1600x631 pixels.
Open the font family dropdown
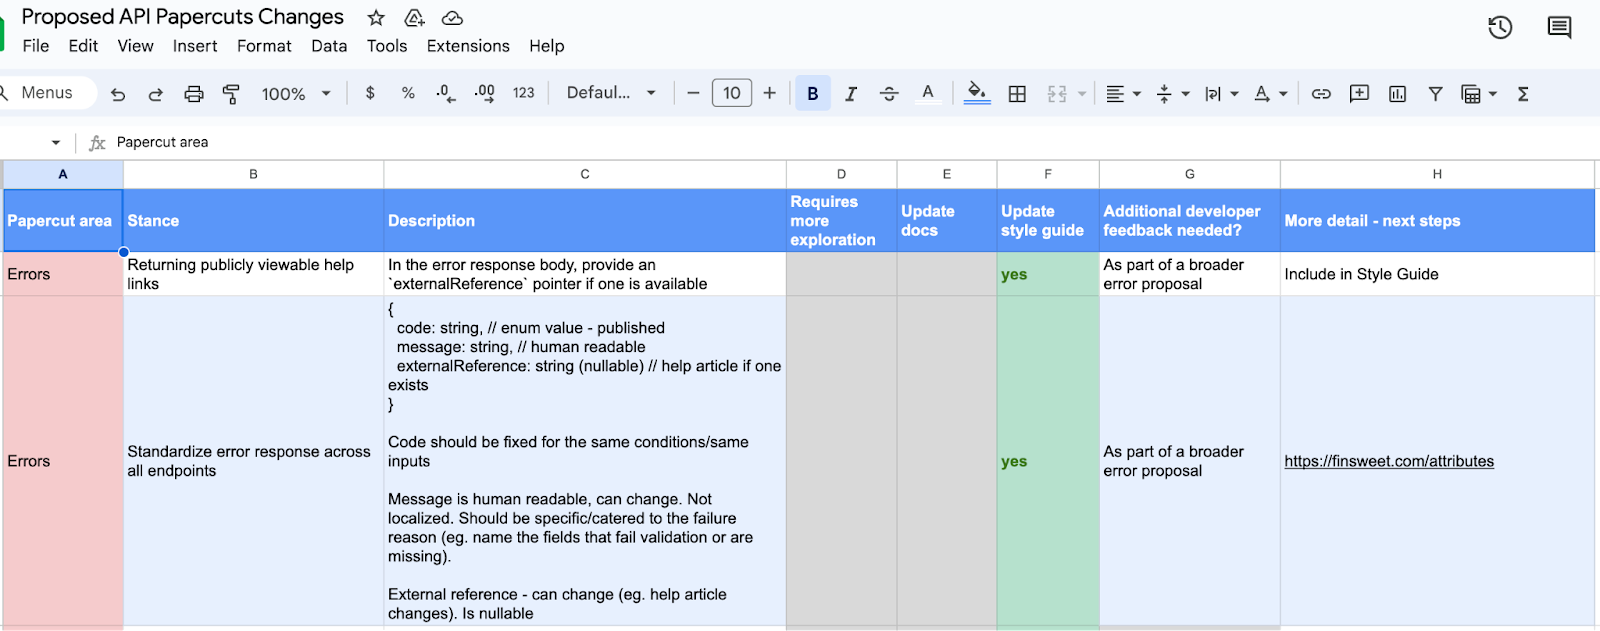click(611, 93)
